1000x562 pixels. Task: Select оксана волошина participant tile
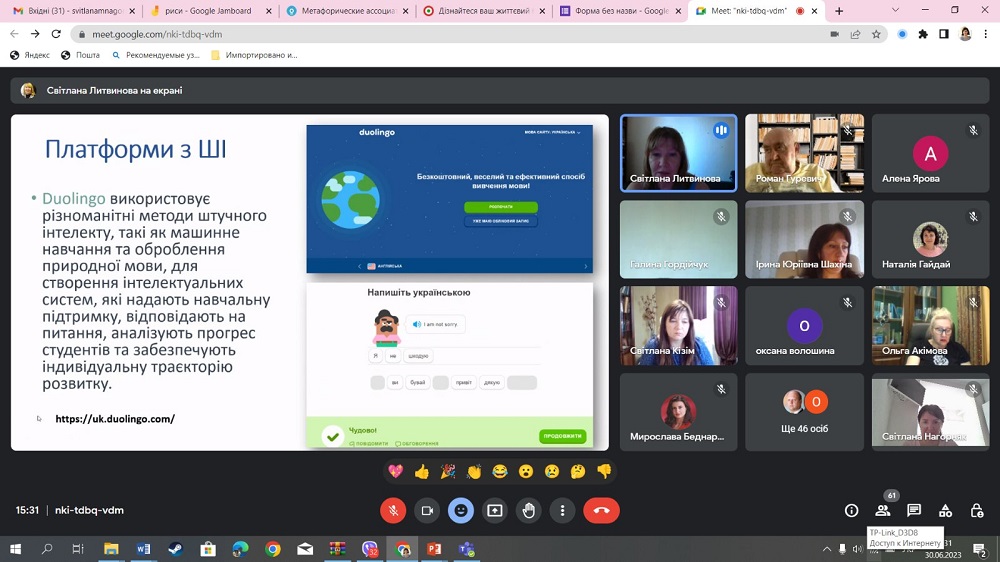[x=804, y=325]
